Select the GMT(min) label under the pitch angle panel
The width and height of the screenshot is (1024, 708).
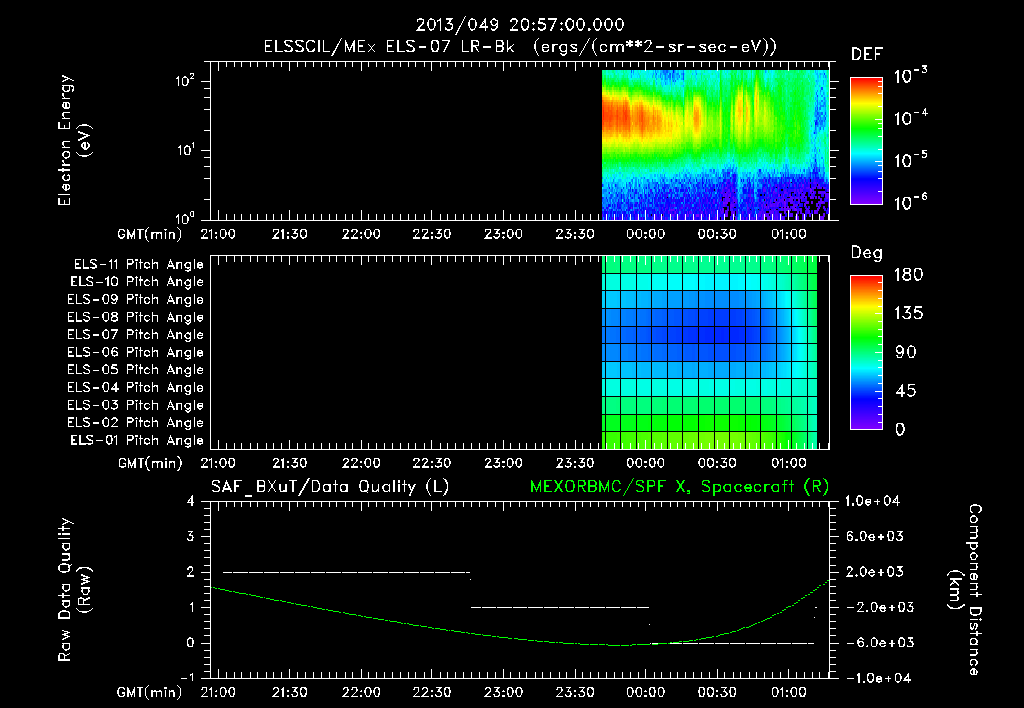click(150, 464)
